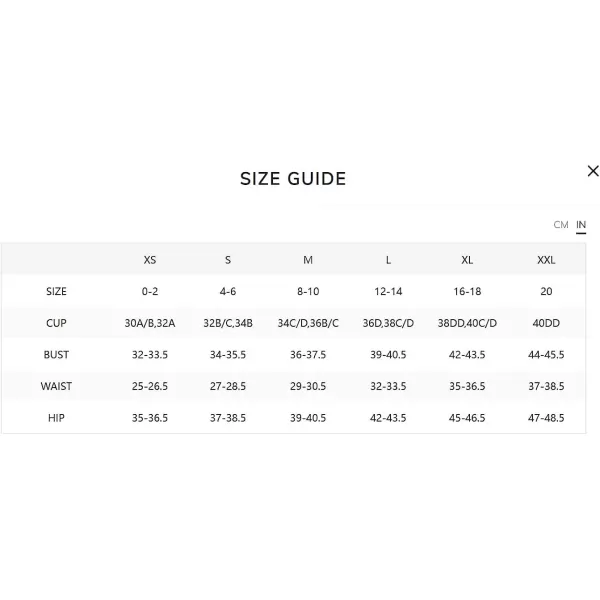Click the S column header

coord(228,260)
